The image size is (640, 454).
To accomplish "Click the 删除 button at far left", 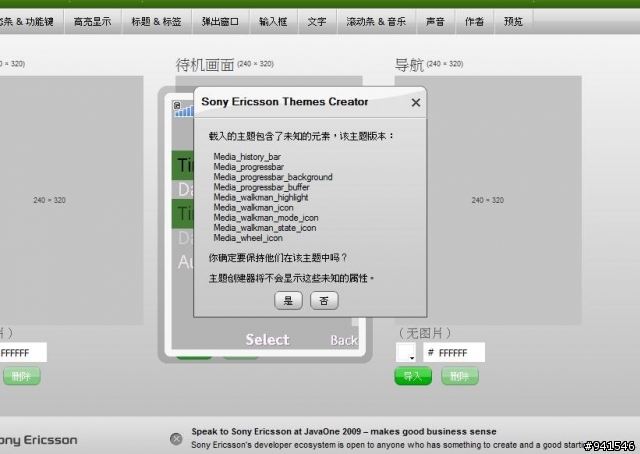I will (x=22, y=376).
